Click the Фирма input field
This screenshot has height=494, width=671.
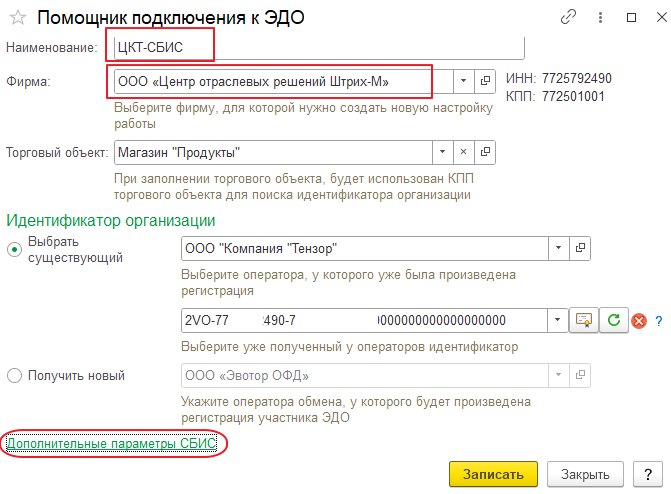coord(283,81)
